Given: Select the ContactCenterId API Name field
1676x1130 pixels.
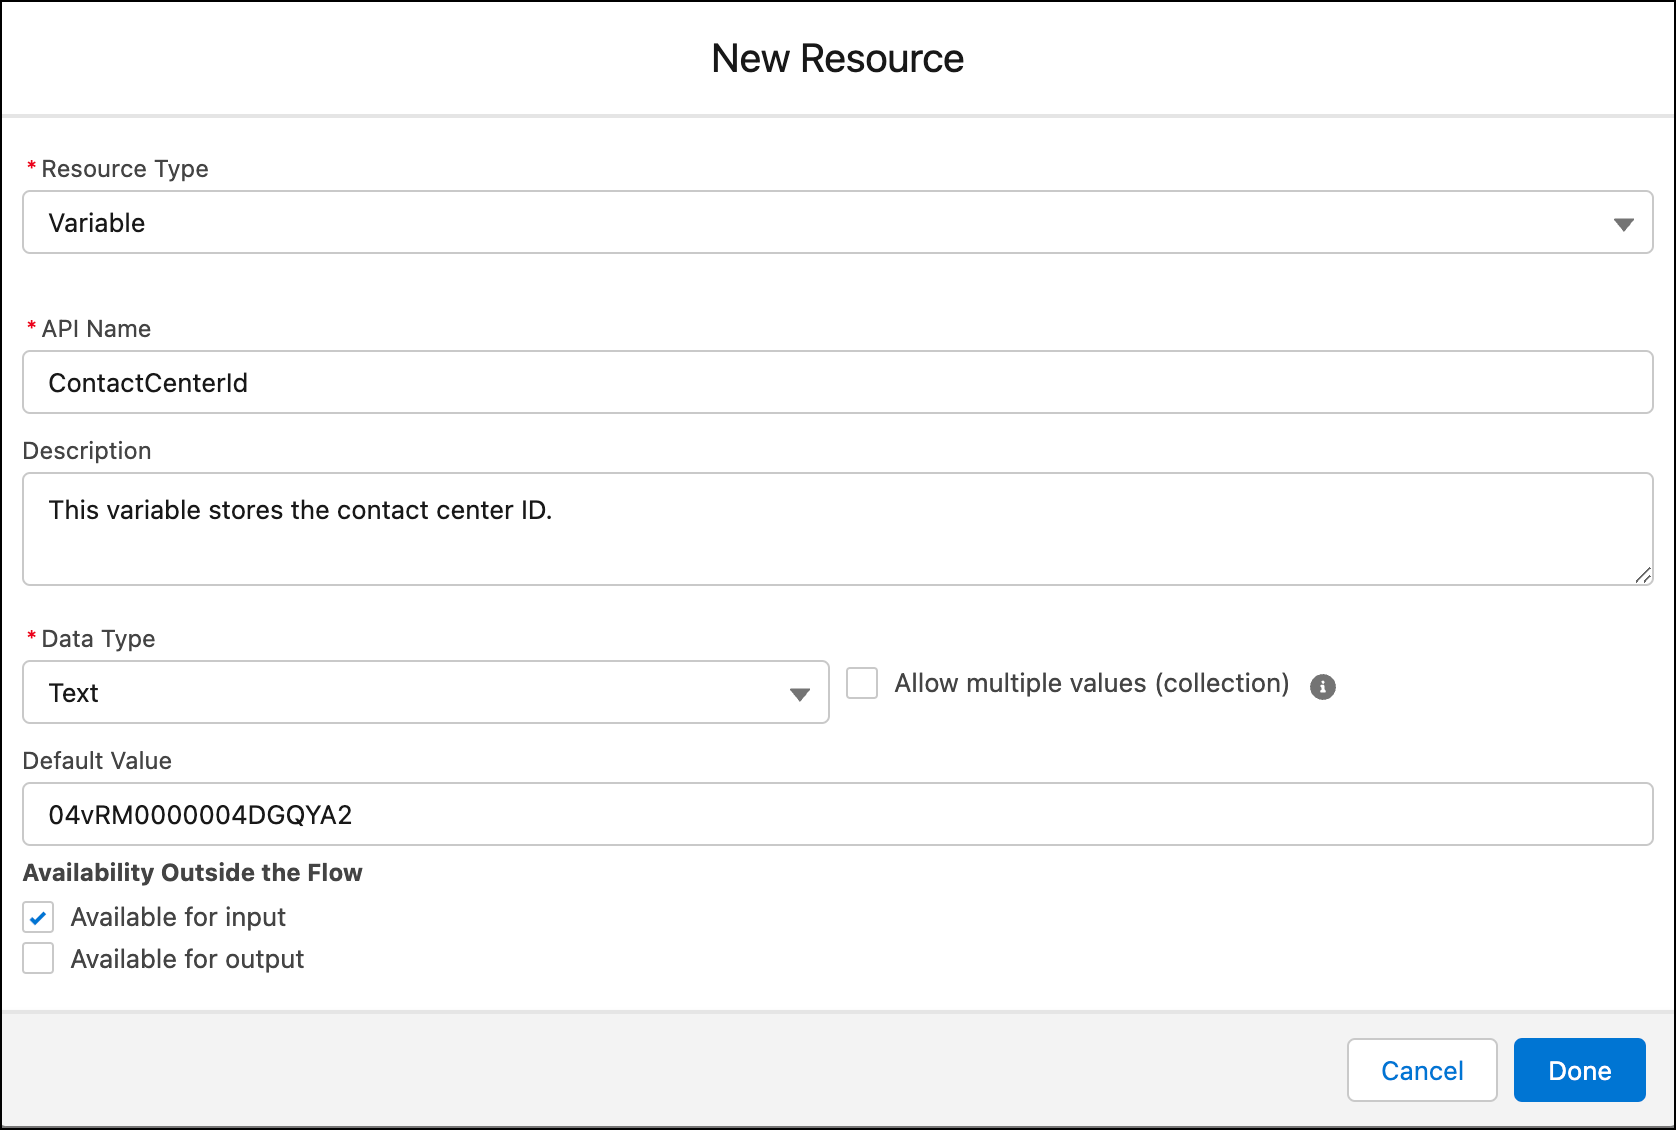Looking at the screenshot, I should coord(838,382).
